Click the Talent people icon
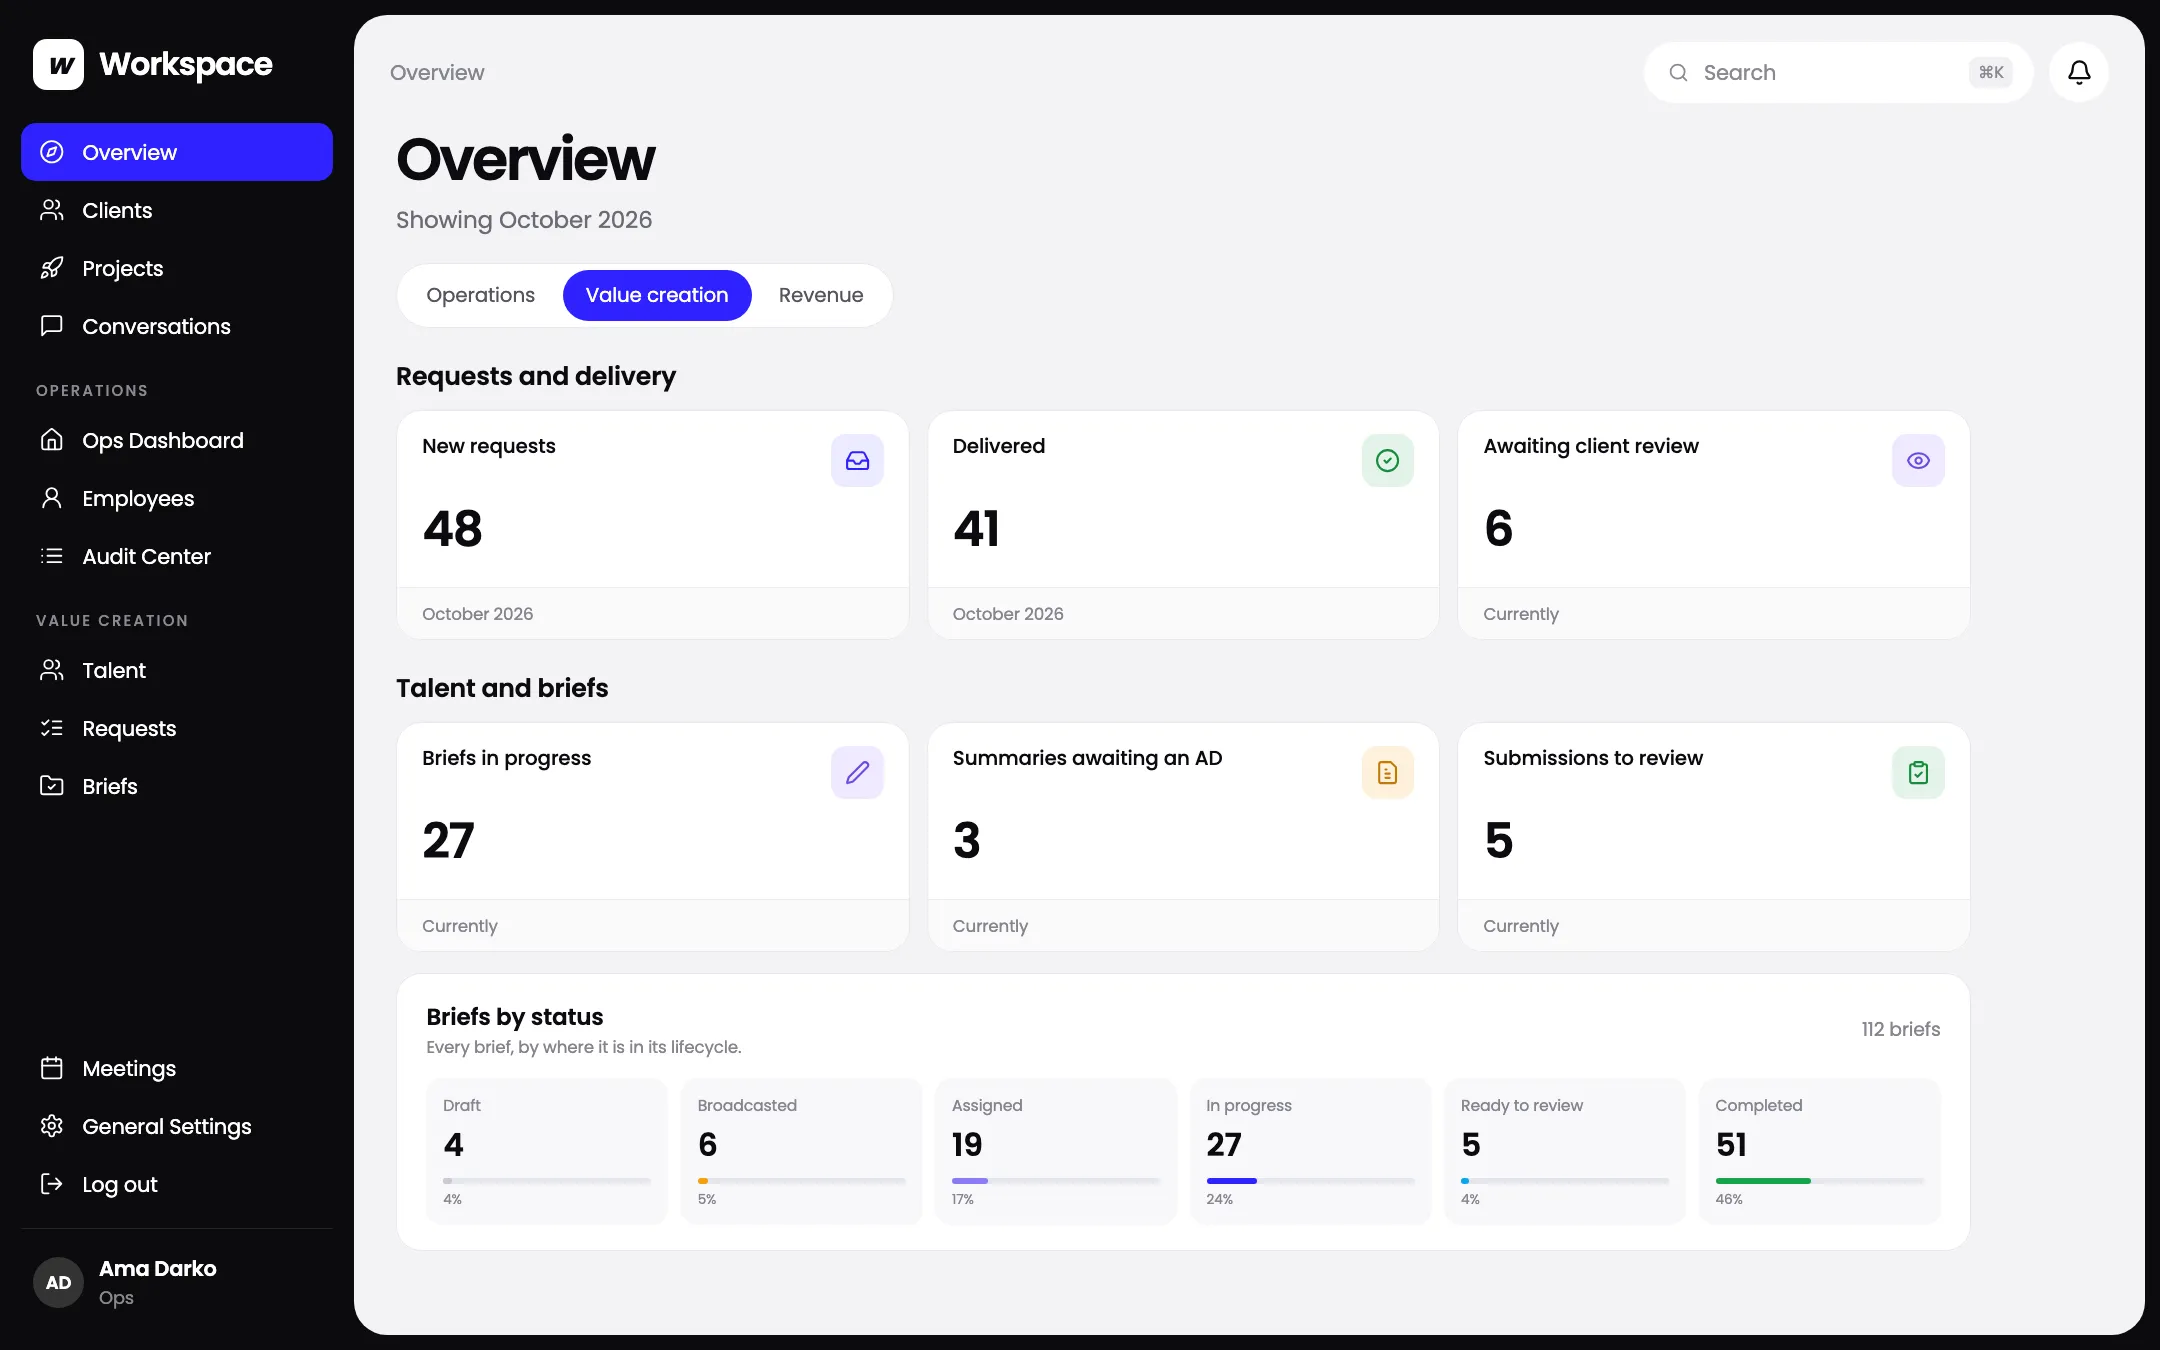 (x=52, y=670)
